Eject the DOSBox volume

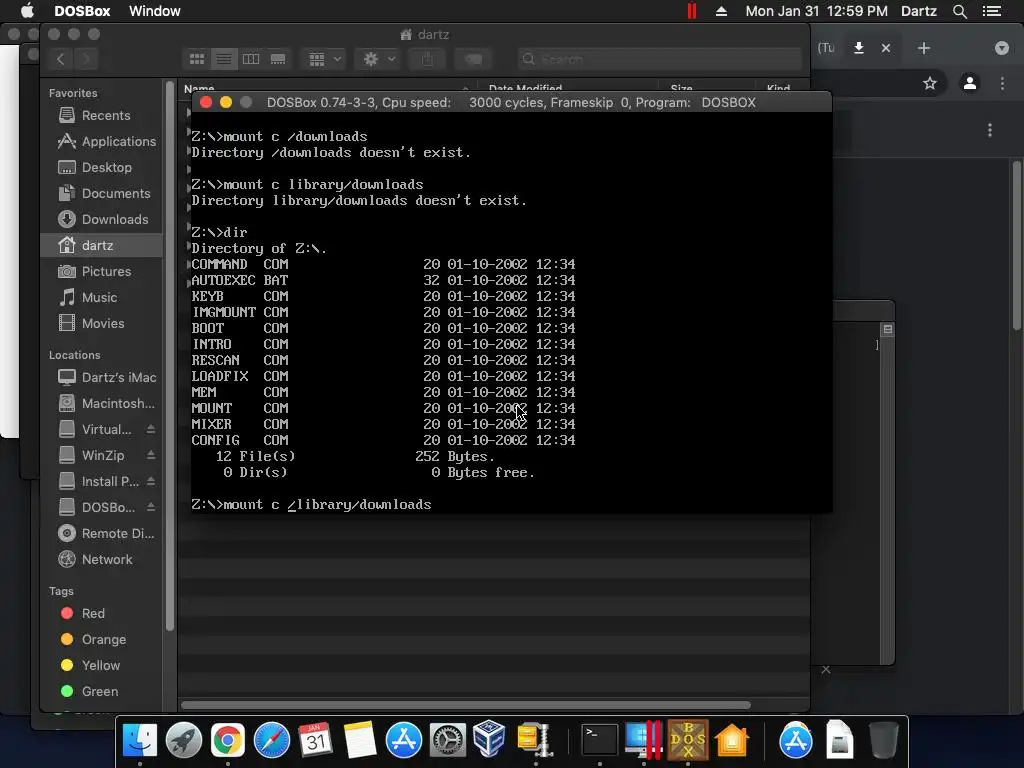151,507
